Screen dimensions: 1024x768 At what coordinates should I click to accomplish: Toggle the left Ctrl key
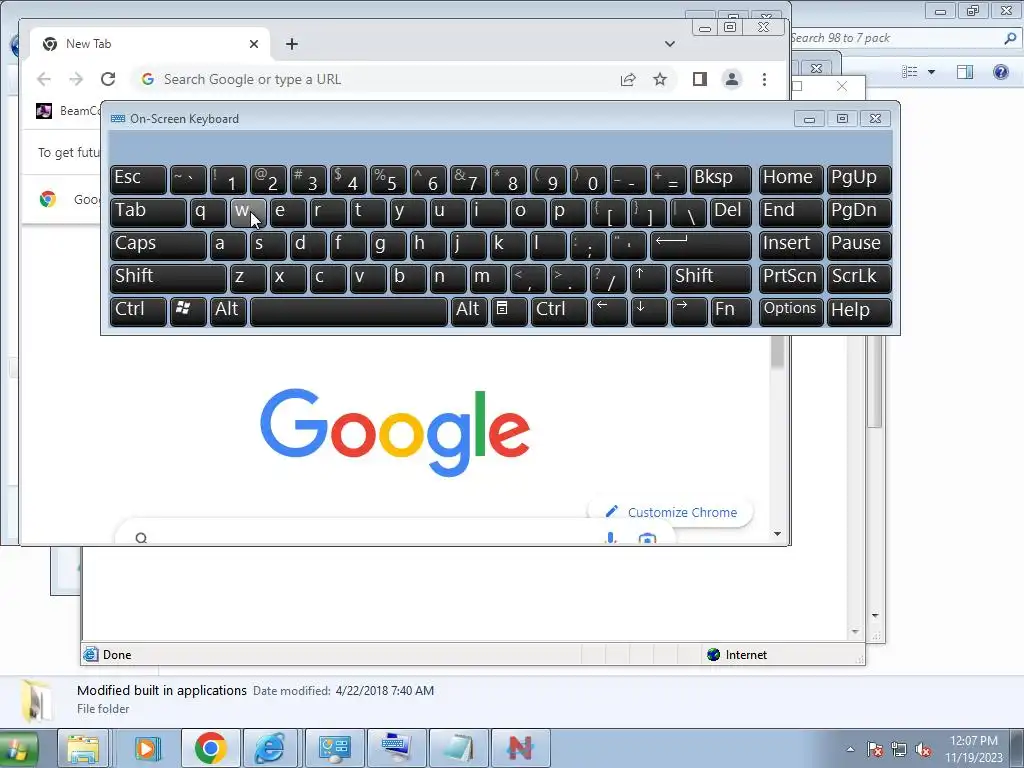click(138, 311)
